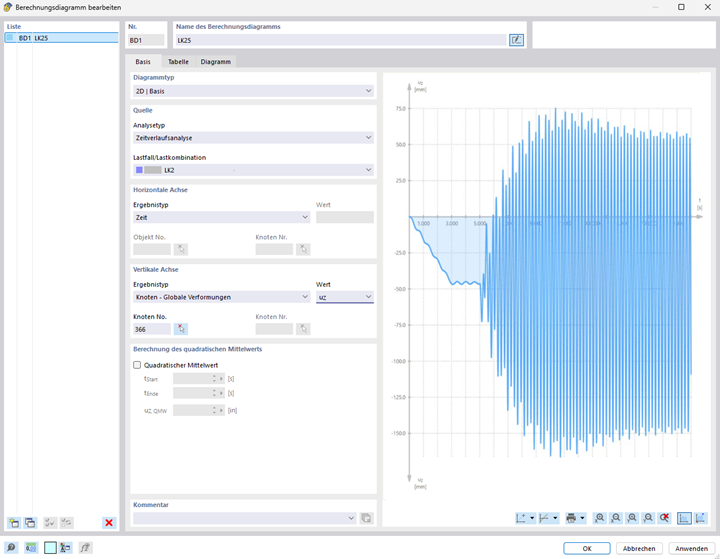Viewport: 720px width, 559px height.
Task: Switch to the Basis tab
Action: tap(143, 62)
